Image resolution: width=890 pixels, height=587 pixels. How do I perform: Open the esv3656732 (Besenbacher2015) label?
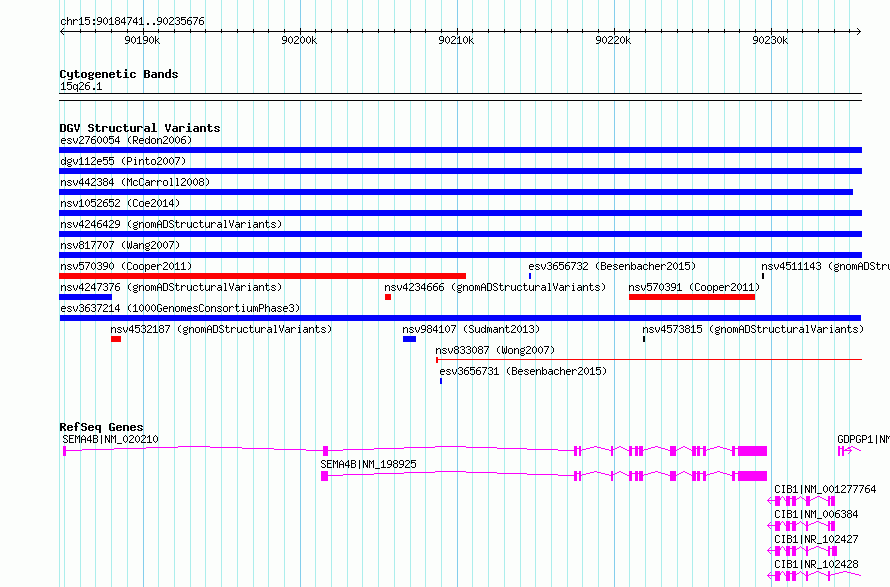point(612,266)
